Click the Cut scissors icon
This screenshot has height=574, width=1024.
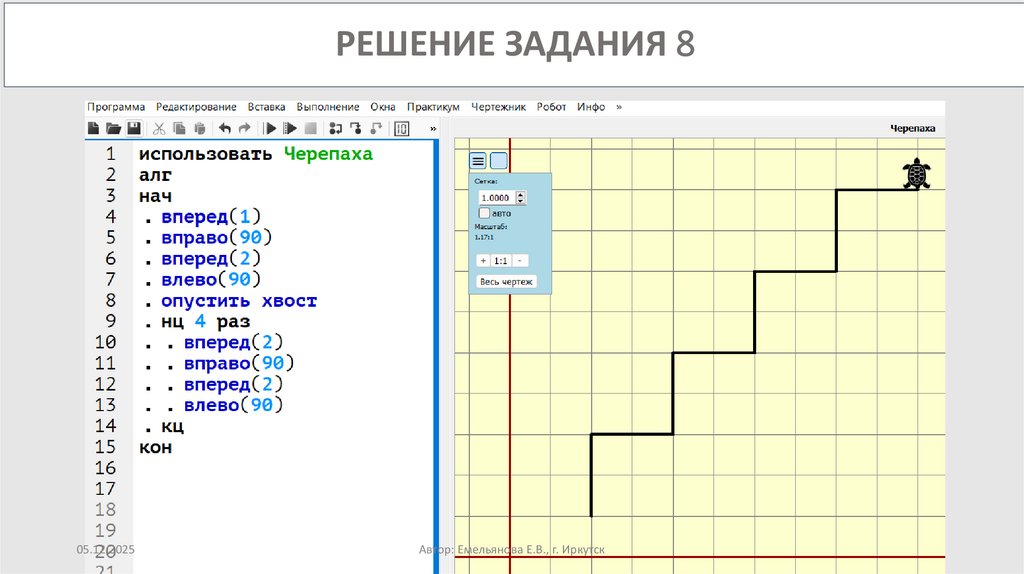[x=159, y=129]
